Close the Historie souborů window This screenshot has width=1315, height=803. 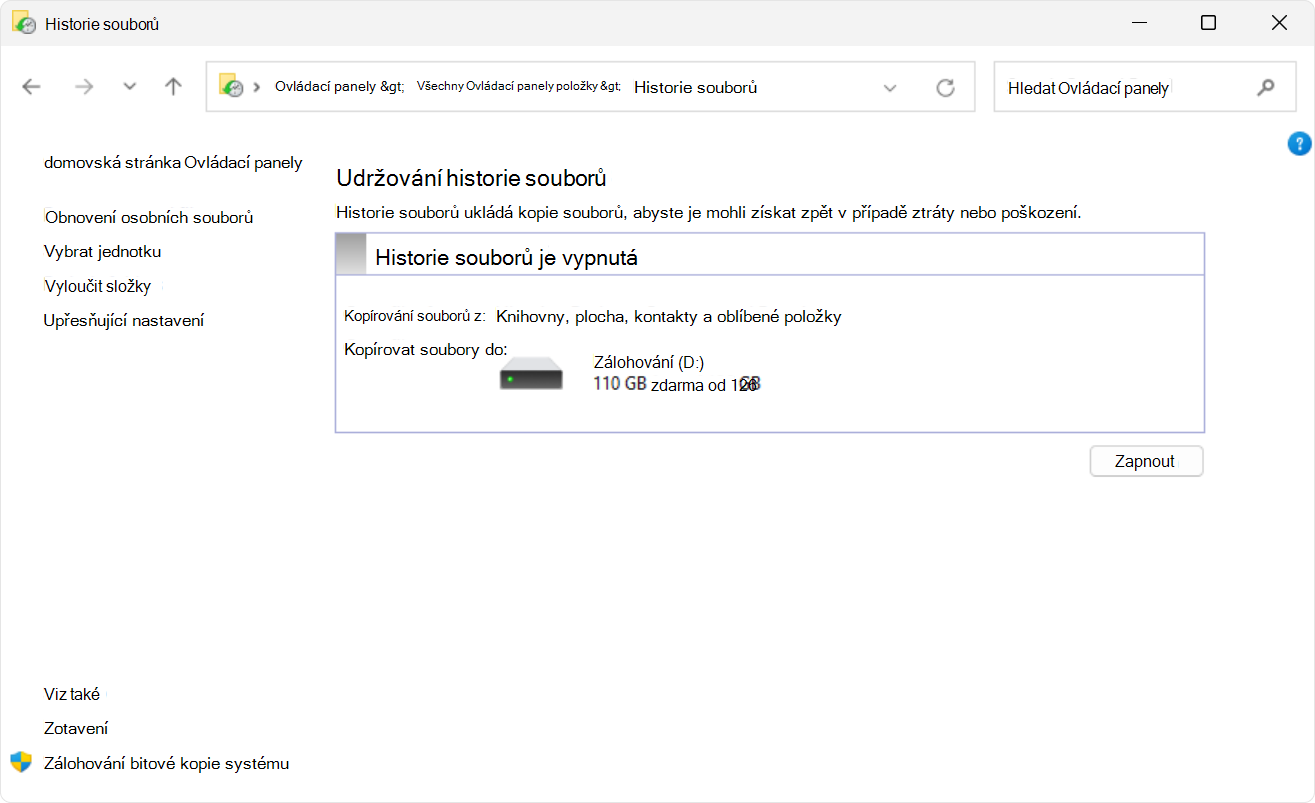coord(1279,23)
